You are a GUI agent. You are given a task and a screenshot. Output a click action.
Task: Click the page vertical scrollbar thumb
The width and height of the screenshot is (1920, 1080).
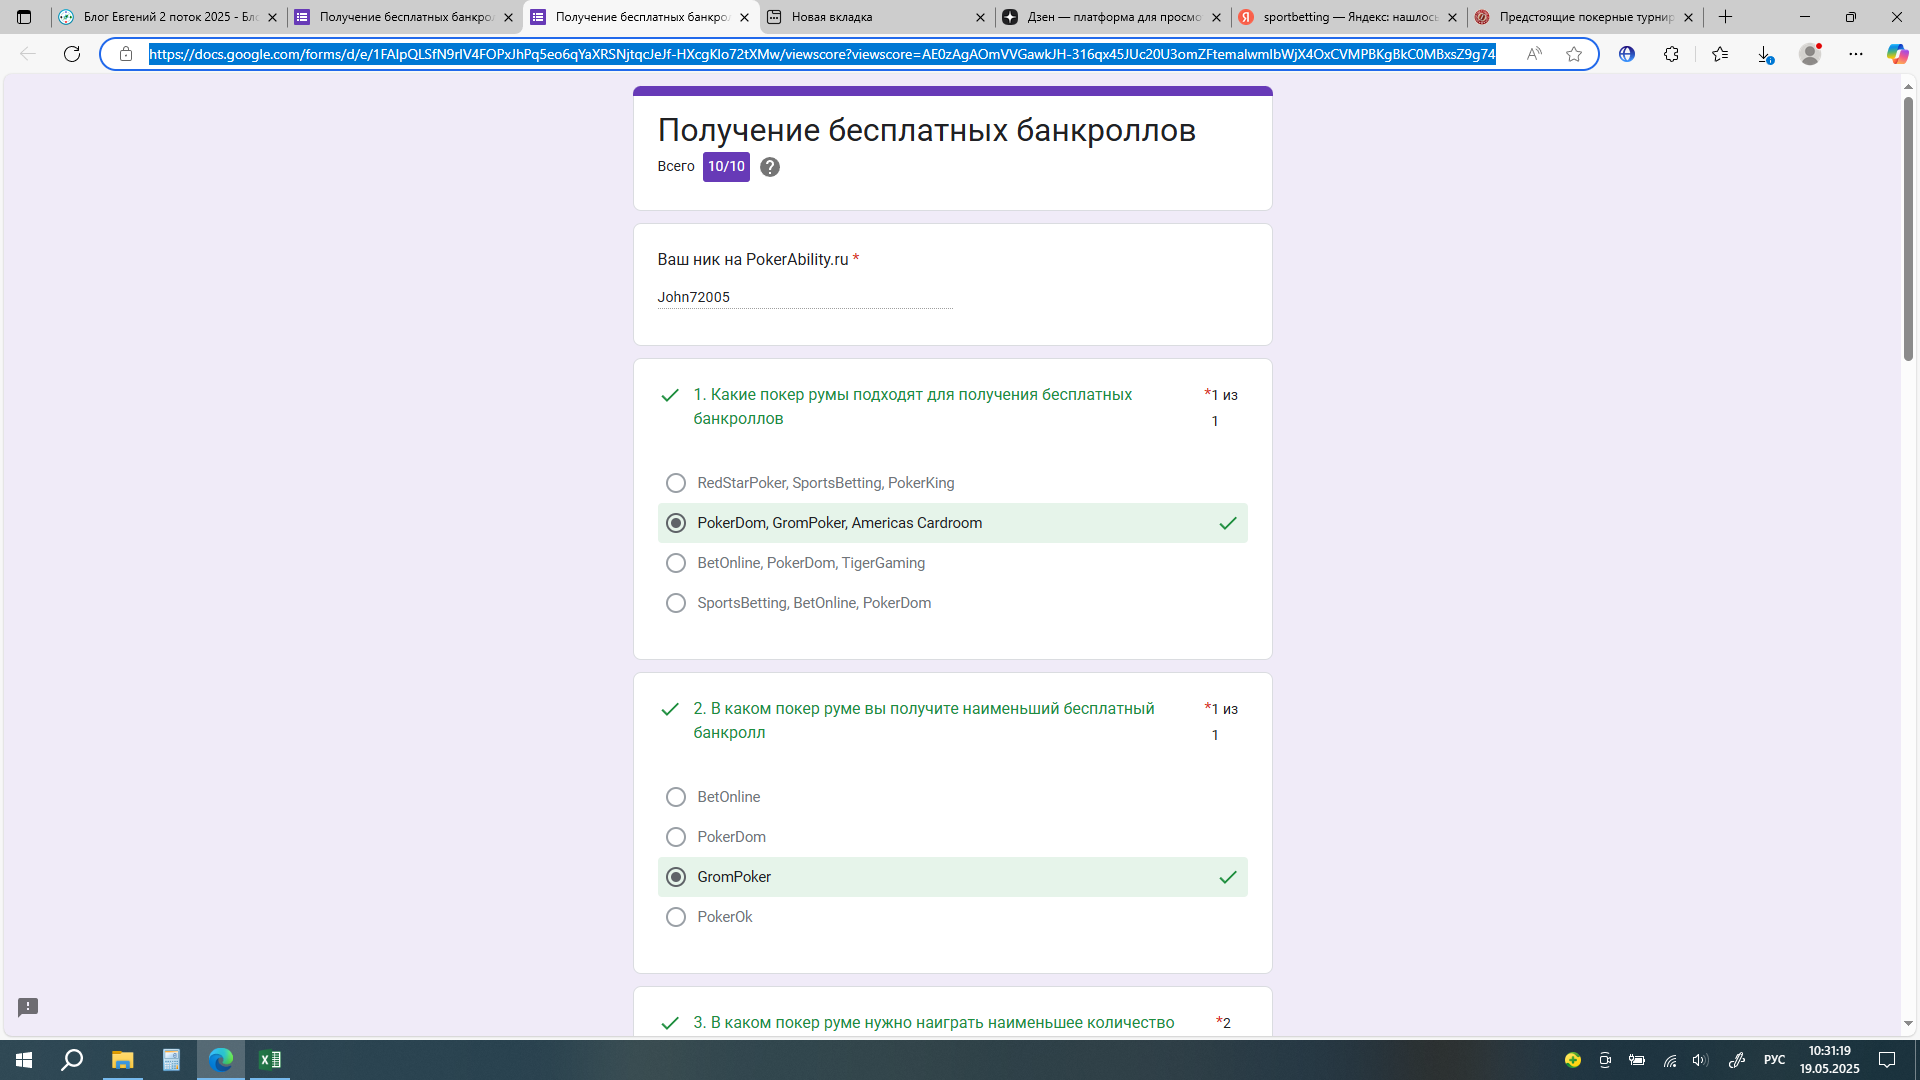click(x=1908, y=228)
